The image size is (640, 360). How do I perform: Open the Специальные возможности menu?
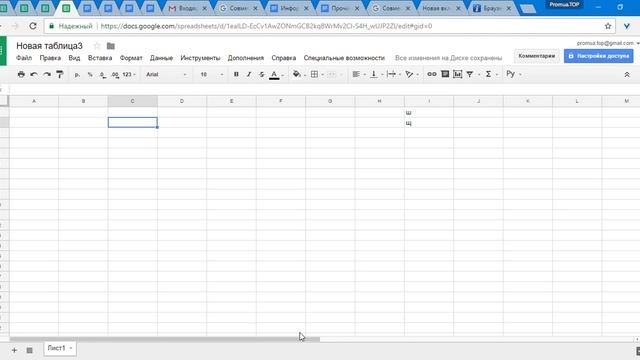344,58
